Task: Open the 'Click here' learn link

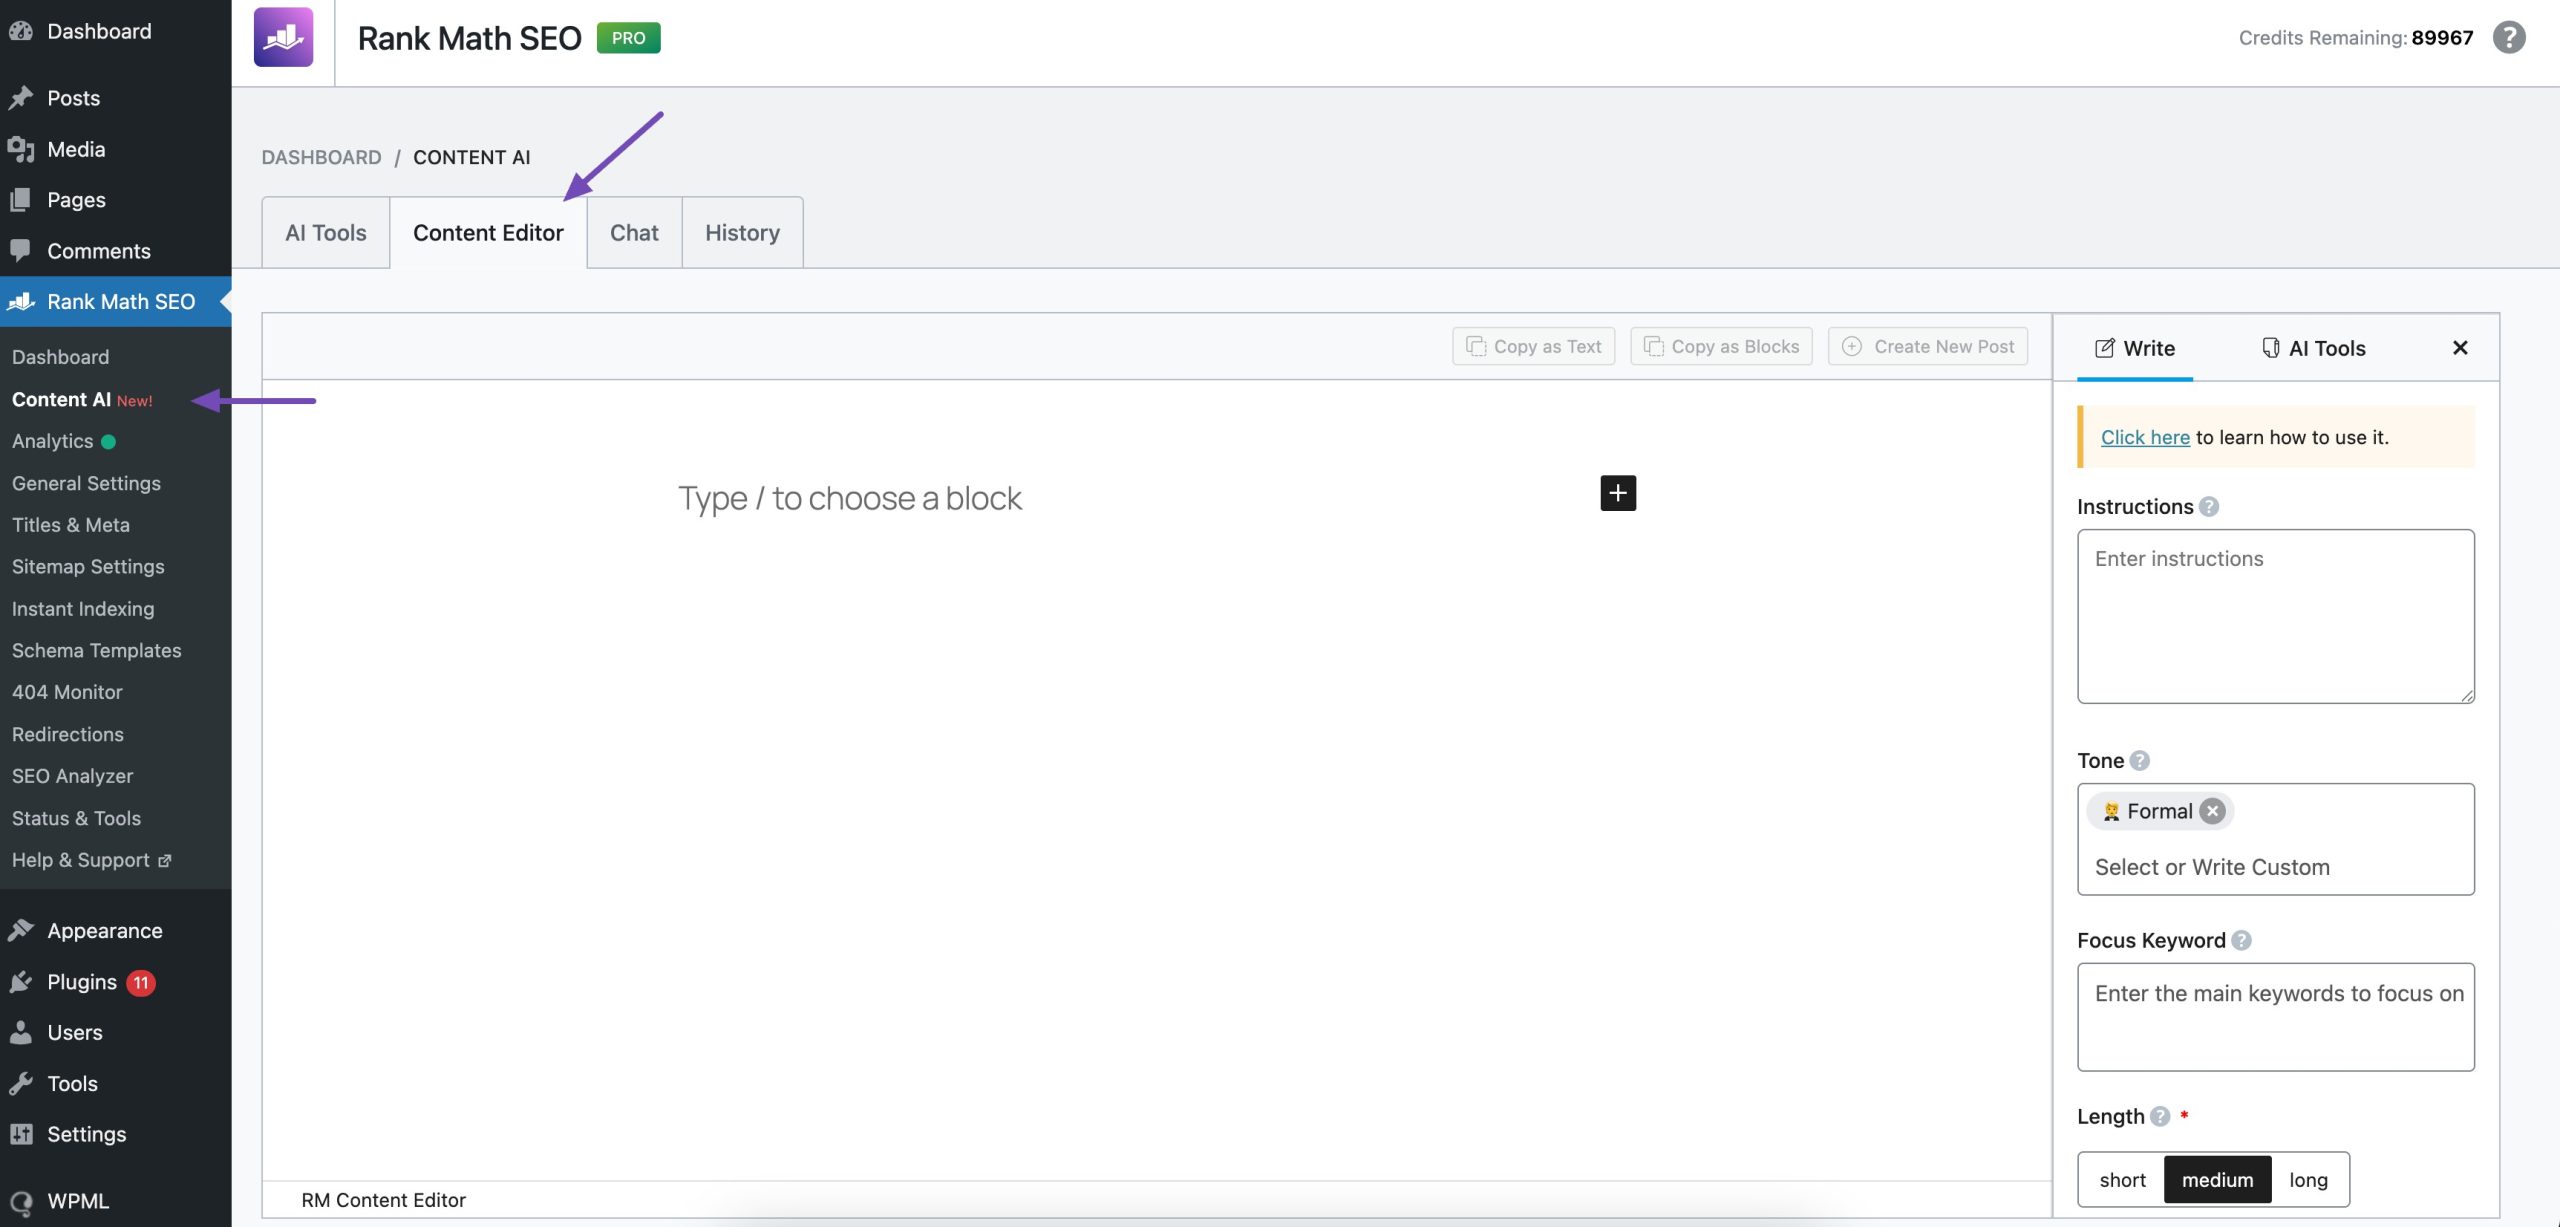Action: pos(2144,437)
